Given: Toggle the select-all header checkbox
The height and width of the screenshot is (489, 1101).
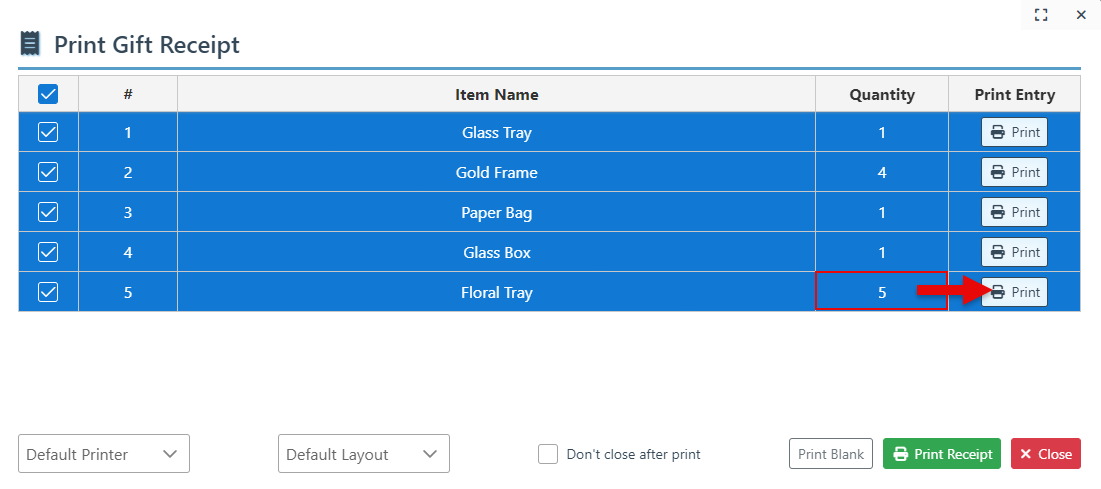Looking at the screenshot, I should tap(48, 94).
